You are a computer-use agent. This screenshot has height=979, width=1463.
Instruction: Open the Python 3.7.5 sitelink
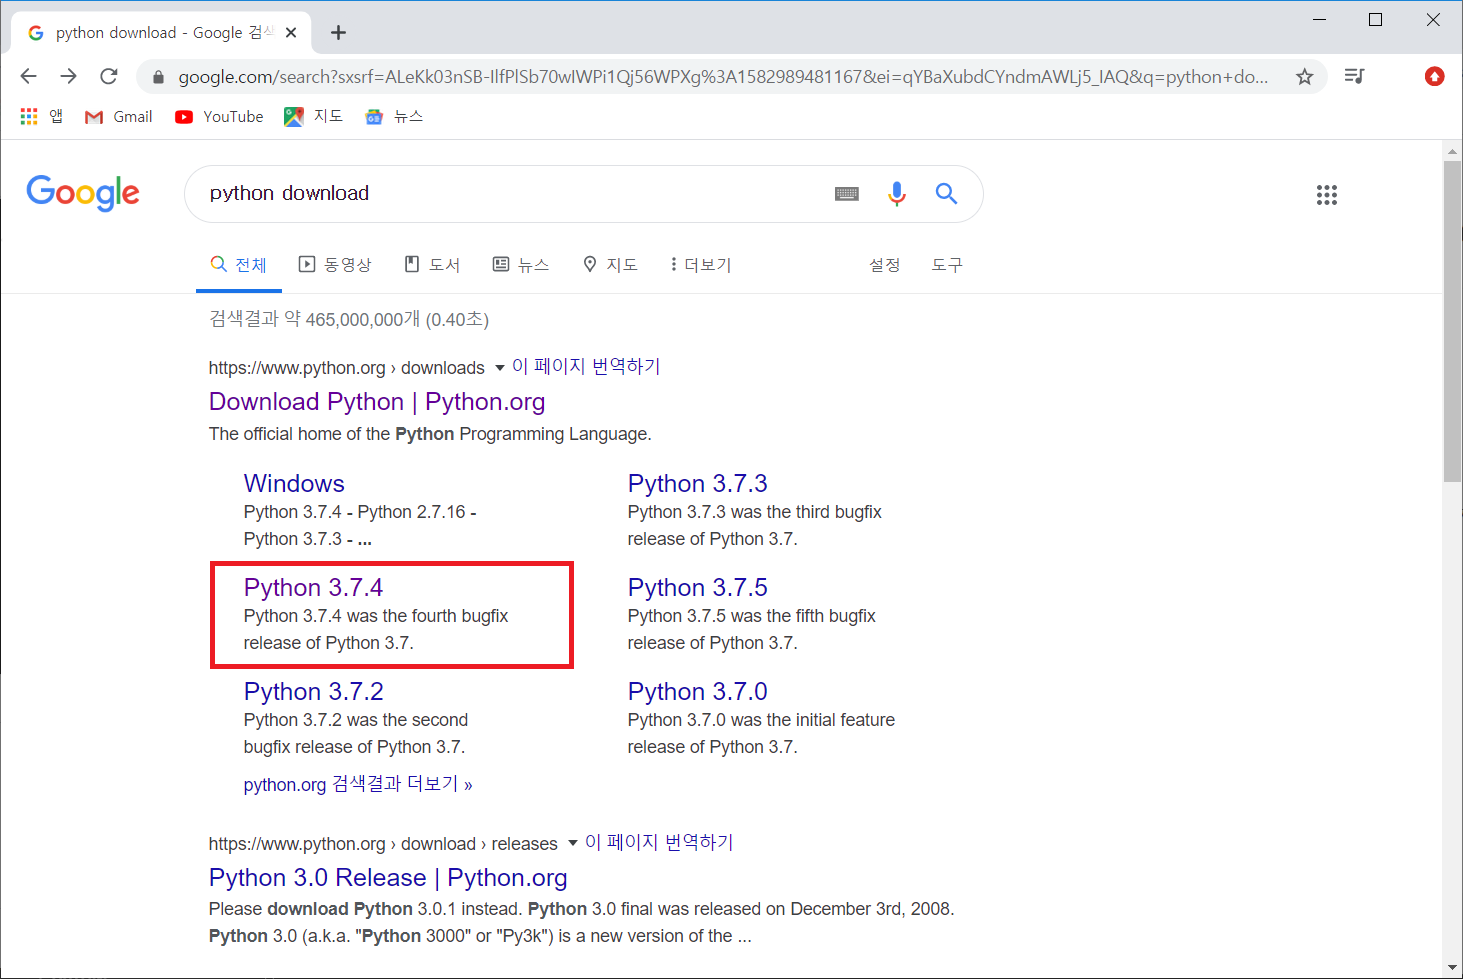[698, 588]
